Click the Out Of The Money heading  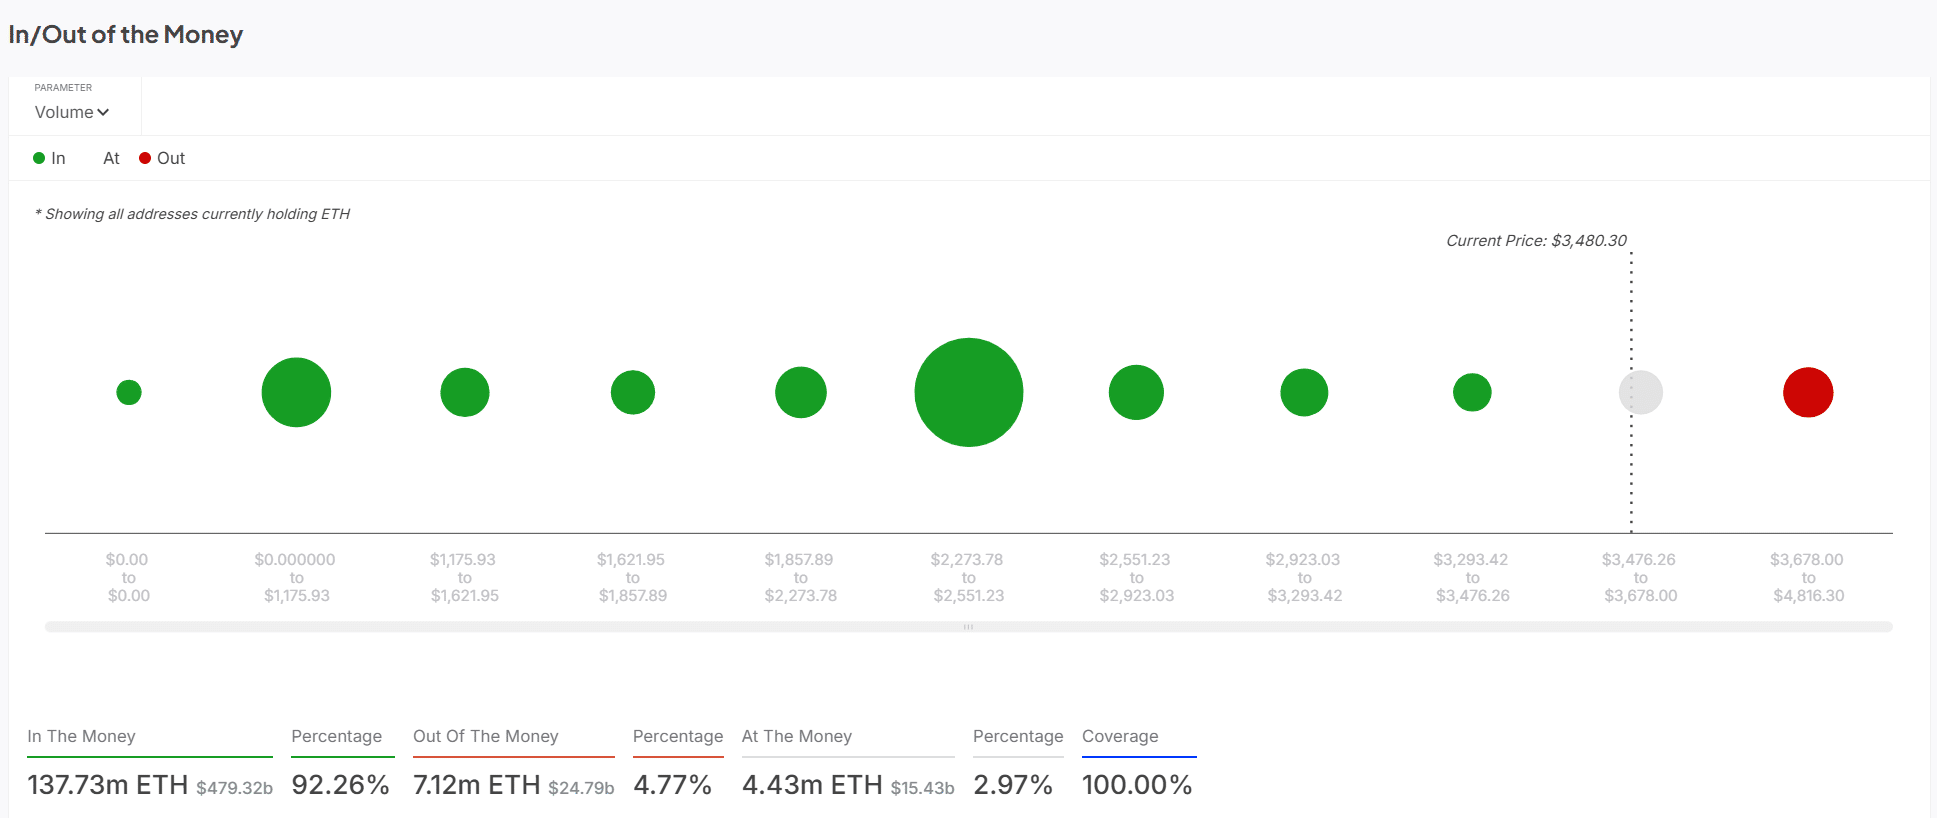pyautogui.click(x=485, y=736)
